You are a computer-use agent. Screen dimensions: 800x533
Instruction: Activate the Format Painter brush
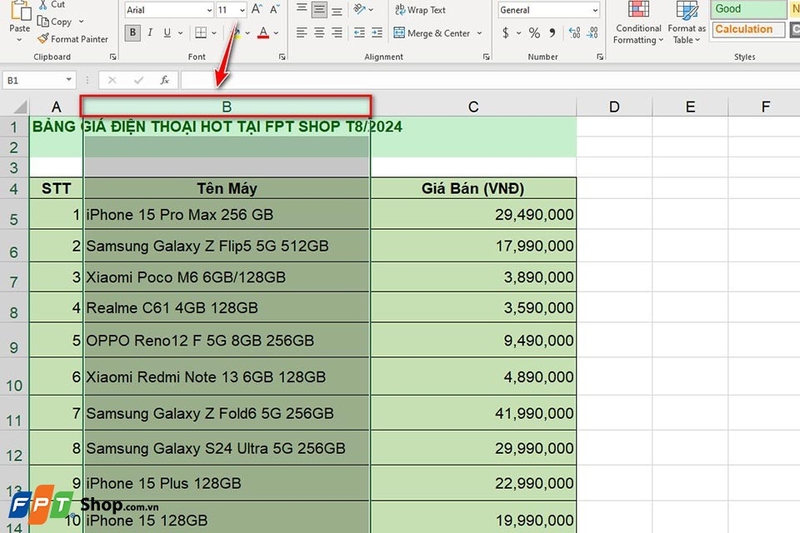[72, 39]
